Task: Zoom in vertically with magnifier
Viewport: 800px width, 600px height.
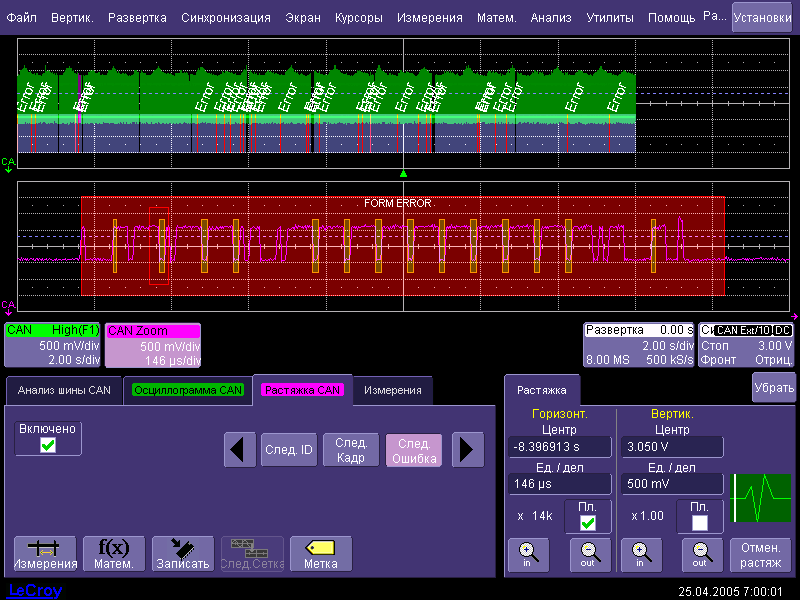Action: pyautogui.click(x=640, y=554)
